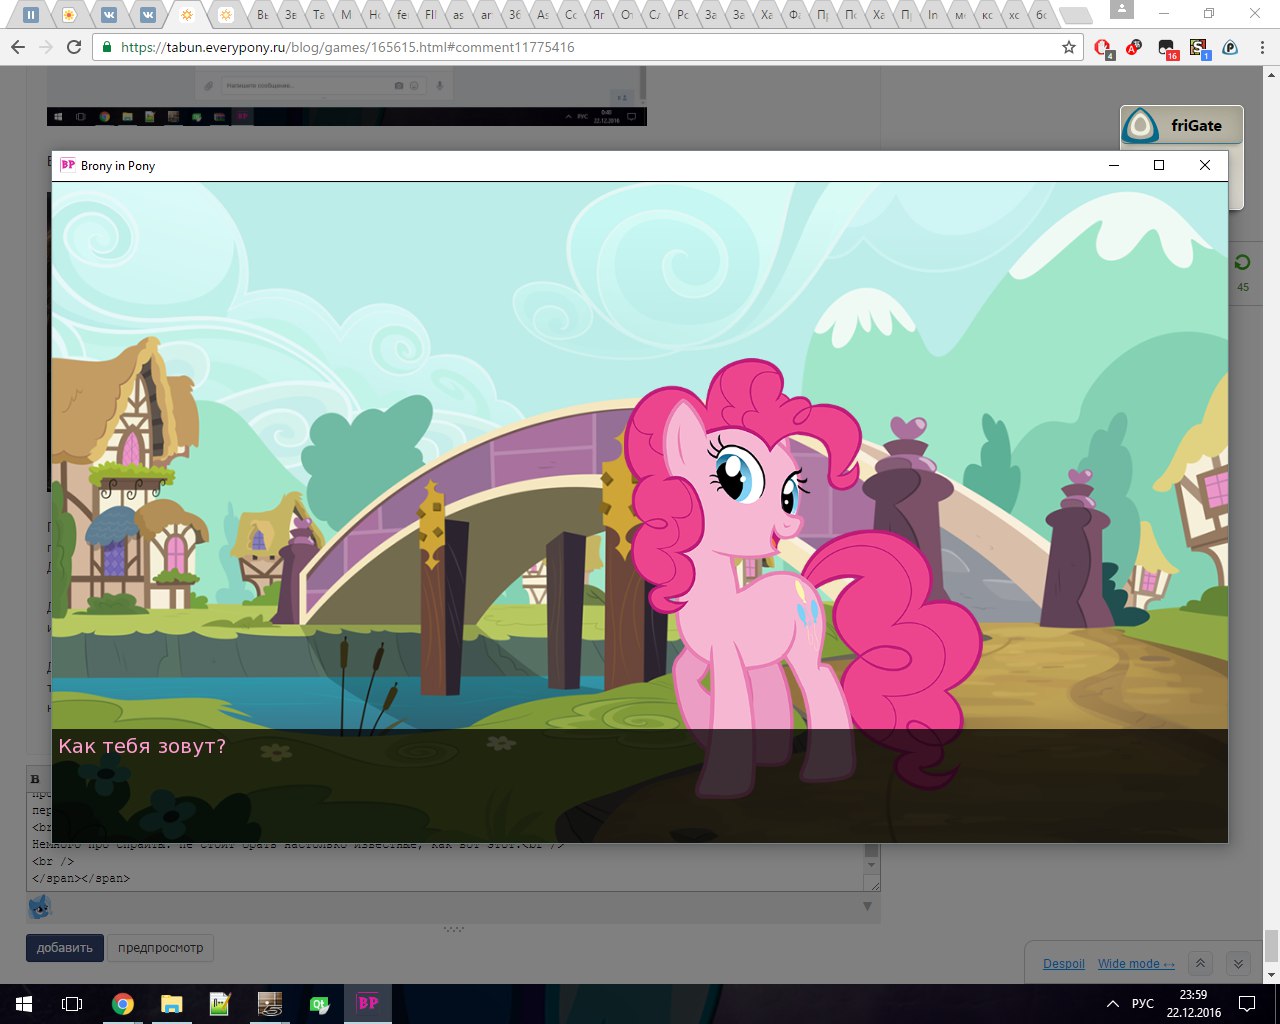Image resolution: width=1280 pixels, height=1024 pixels.
Task: Click the Brony in Pony title-bar app icon
Action: 68,165
